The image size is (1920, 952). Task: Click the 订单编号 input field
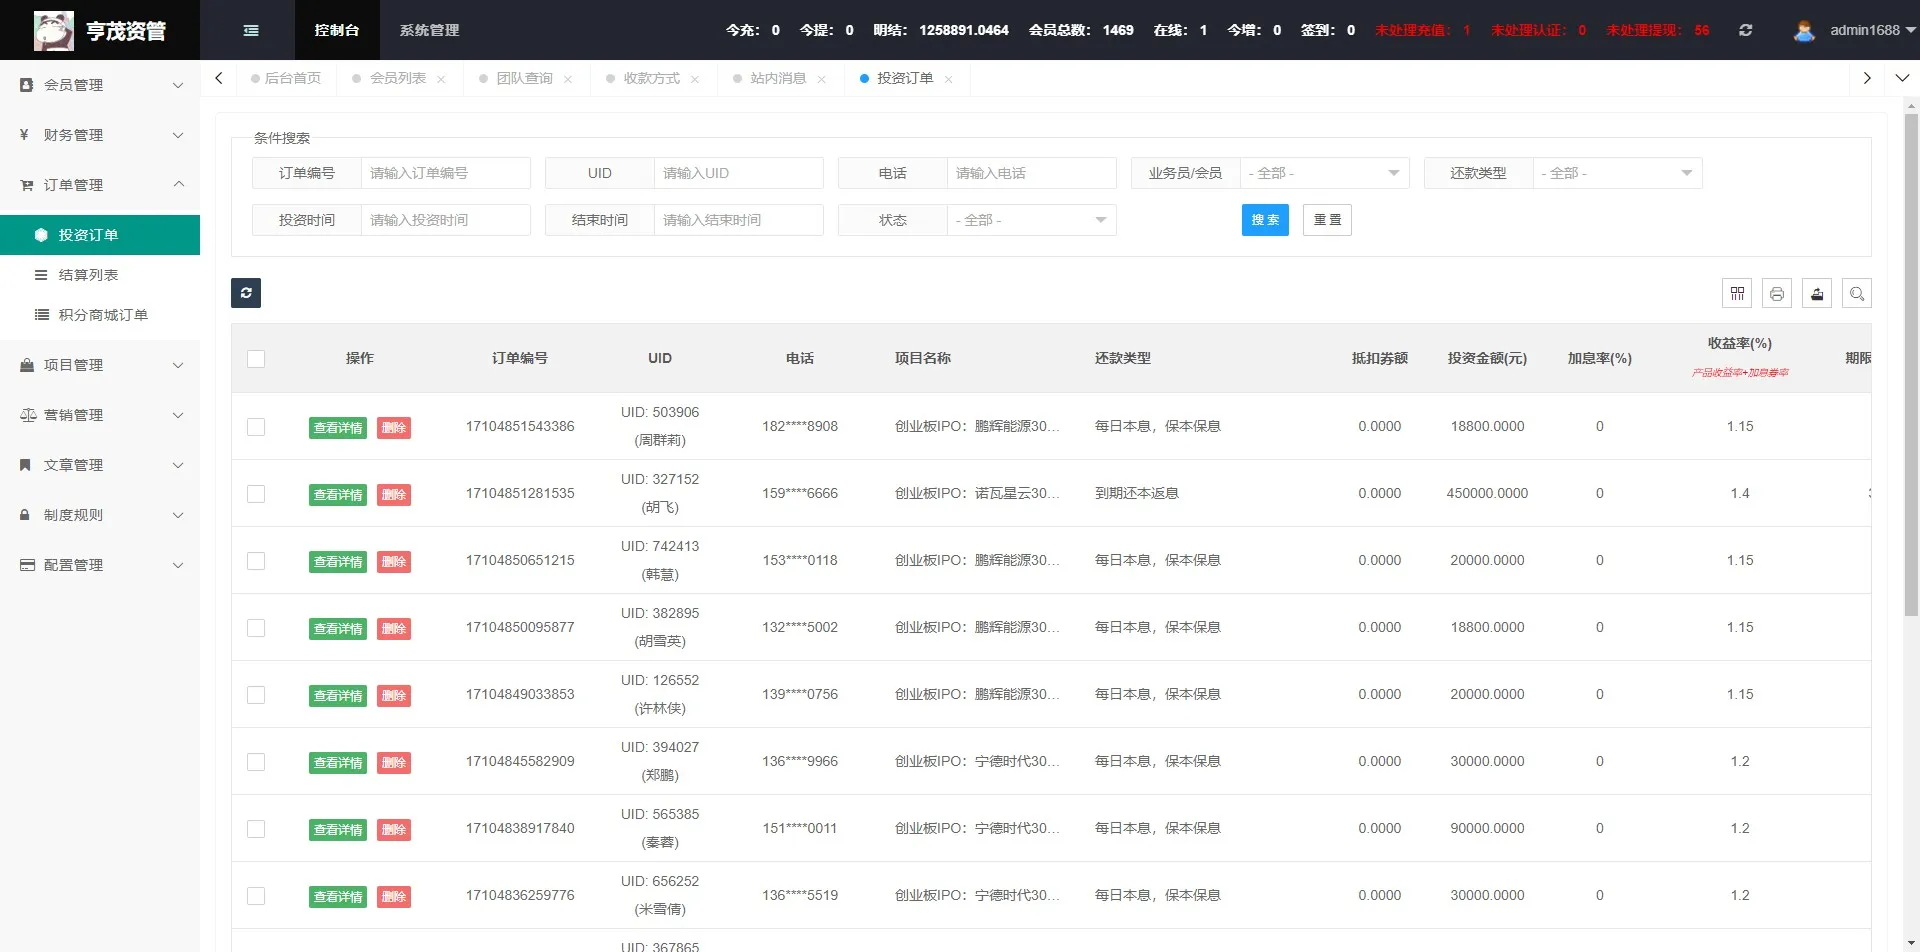445,173
